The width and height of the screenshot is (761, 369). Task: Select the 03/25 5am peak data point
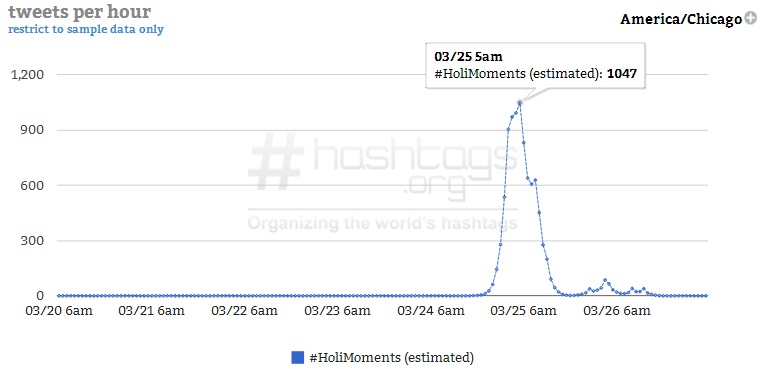[520, 102]
